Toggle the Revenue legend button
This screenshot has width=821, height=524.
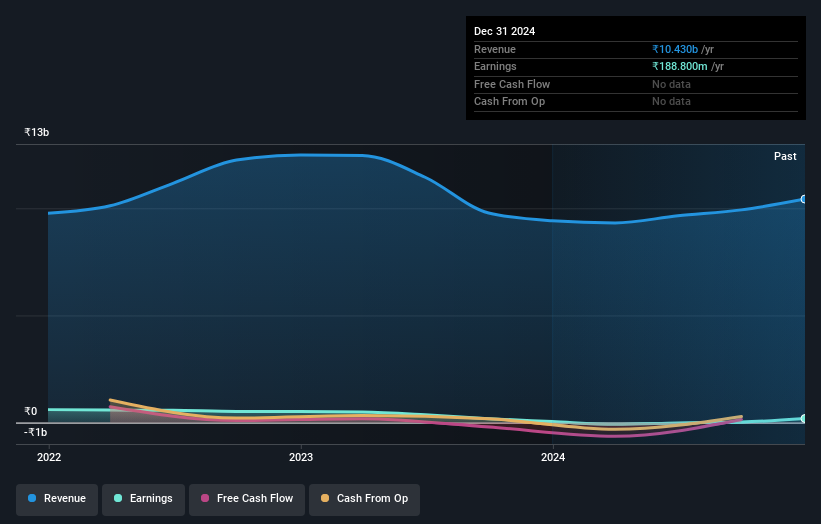click(x=57, y=499)
